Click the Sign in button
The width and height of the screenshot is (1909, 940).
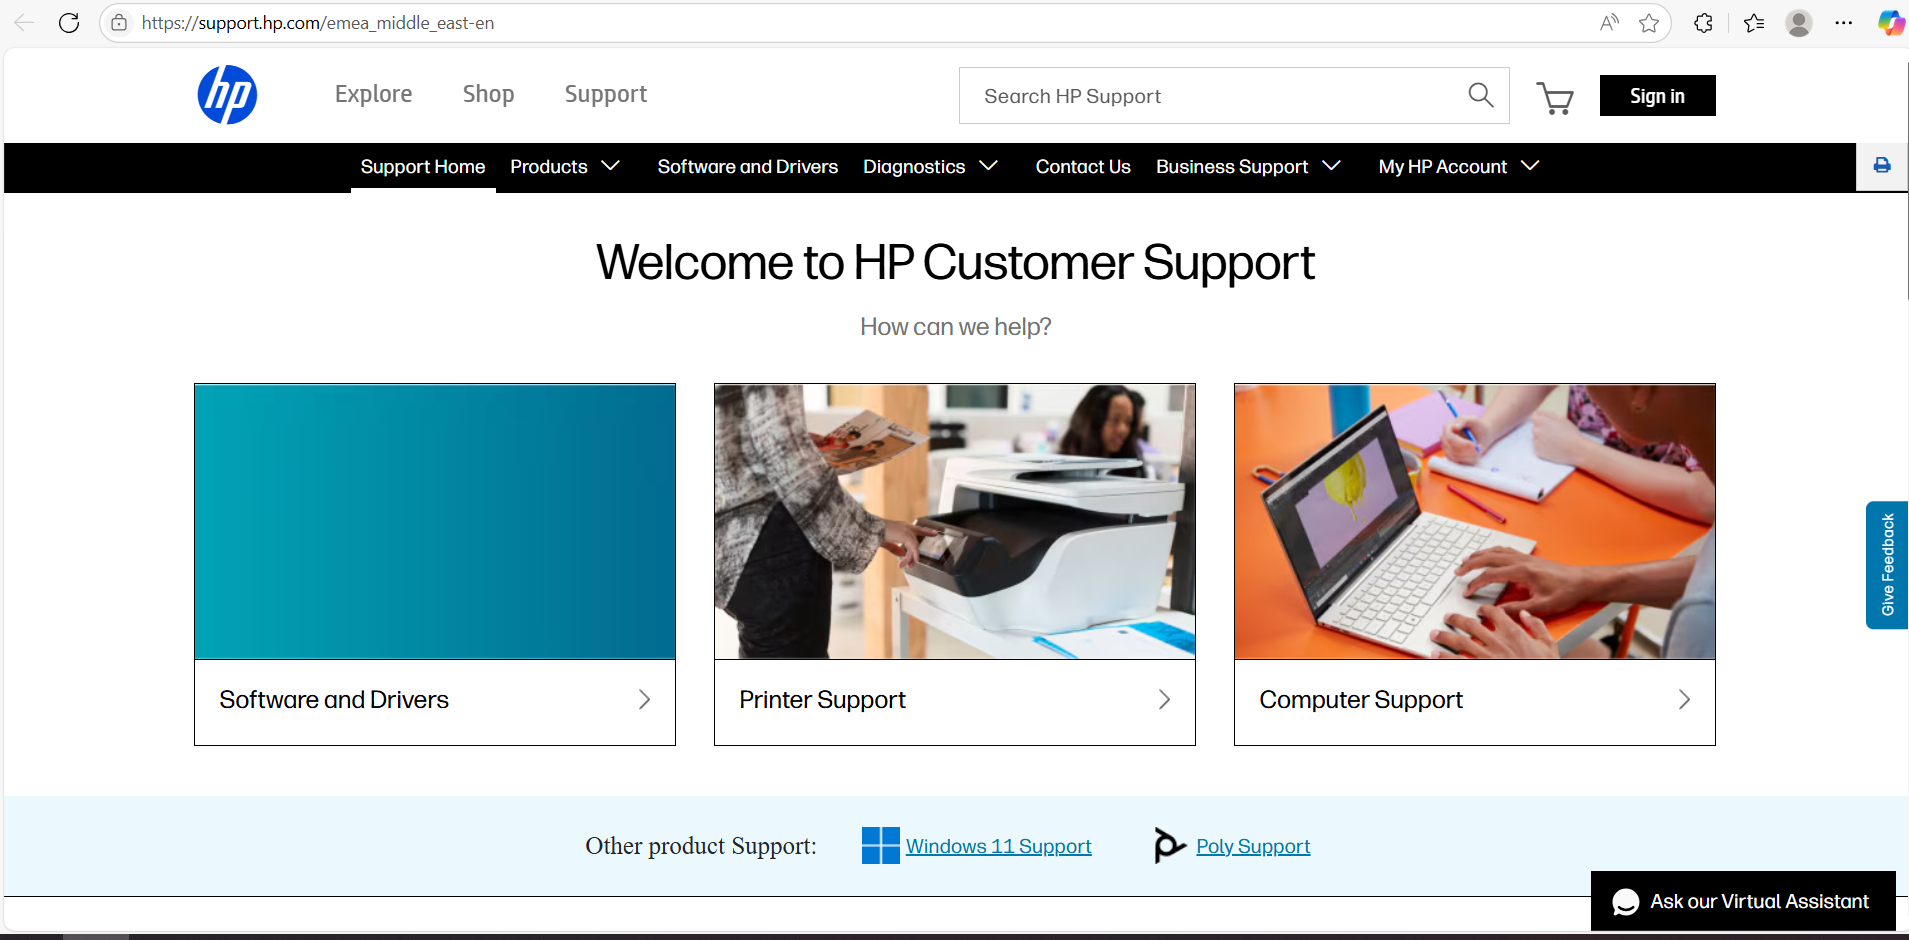point(1657,96)
